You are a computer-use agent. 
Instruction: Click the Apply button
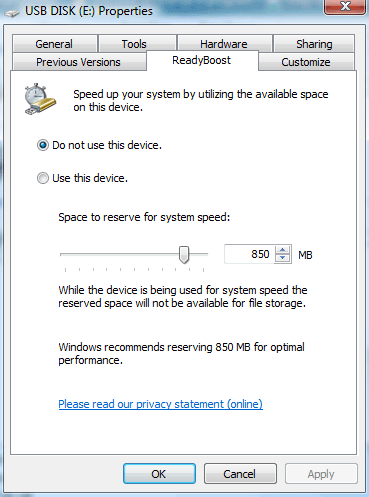[x=321, y=474]
